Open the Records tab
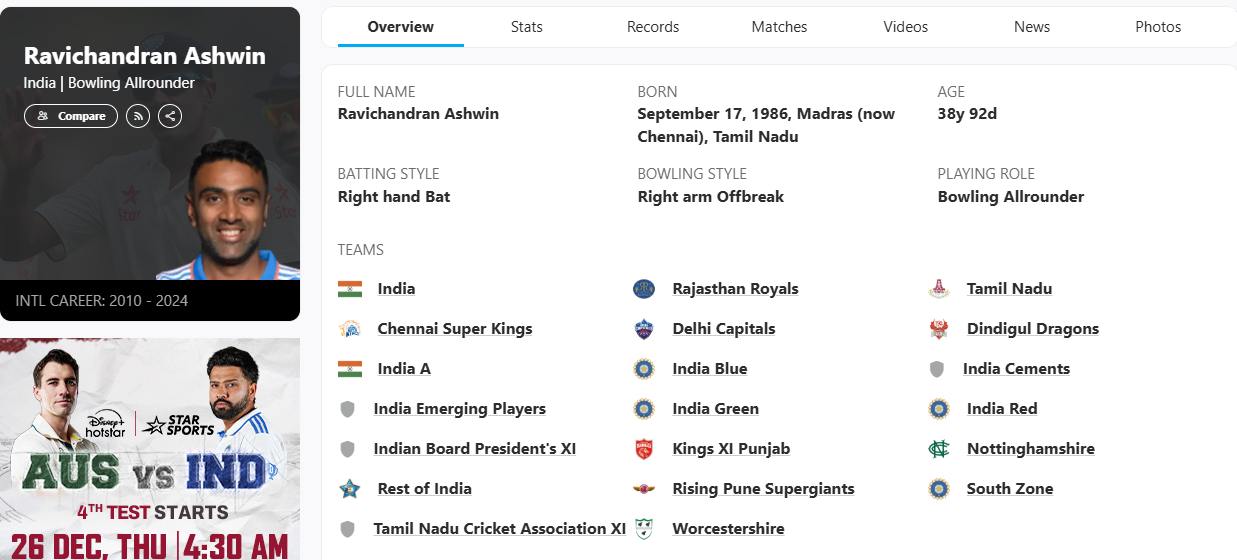The width and height of the screenshot is (1237, 560). [653, 27]
